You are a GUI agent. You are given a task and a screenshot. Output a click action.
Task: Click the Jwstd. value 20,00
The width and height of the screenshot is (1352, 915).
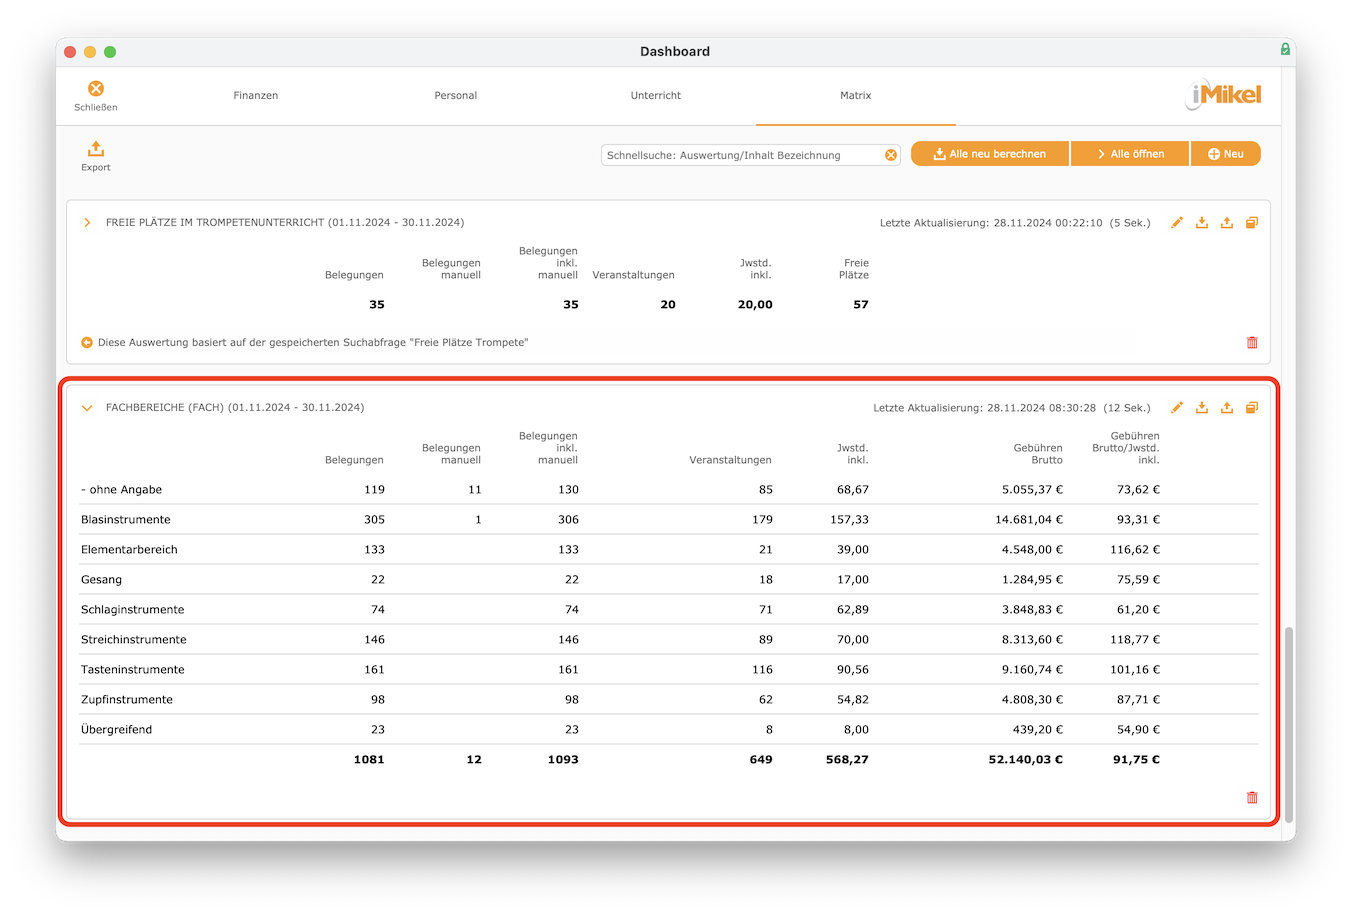[x=755, y=305]
